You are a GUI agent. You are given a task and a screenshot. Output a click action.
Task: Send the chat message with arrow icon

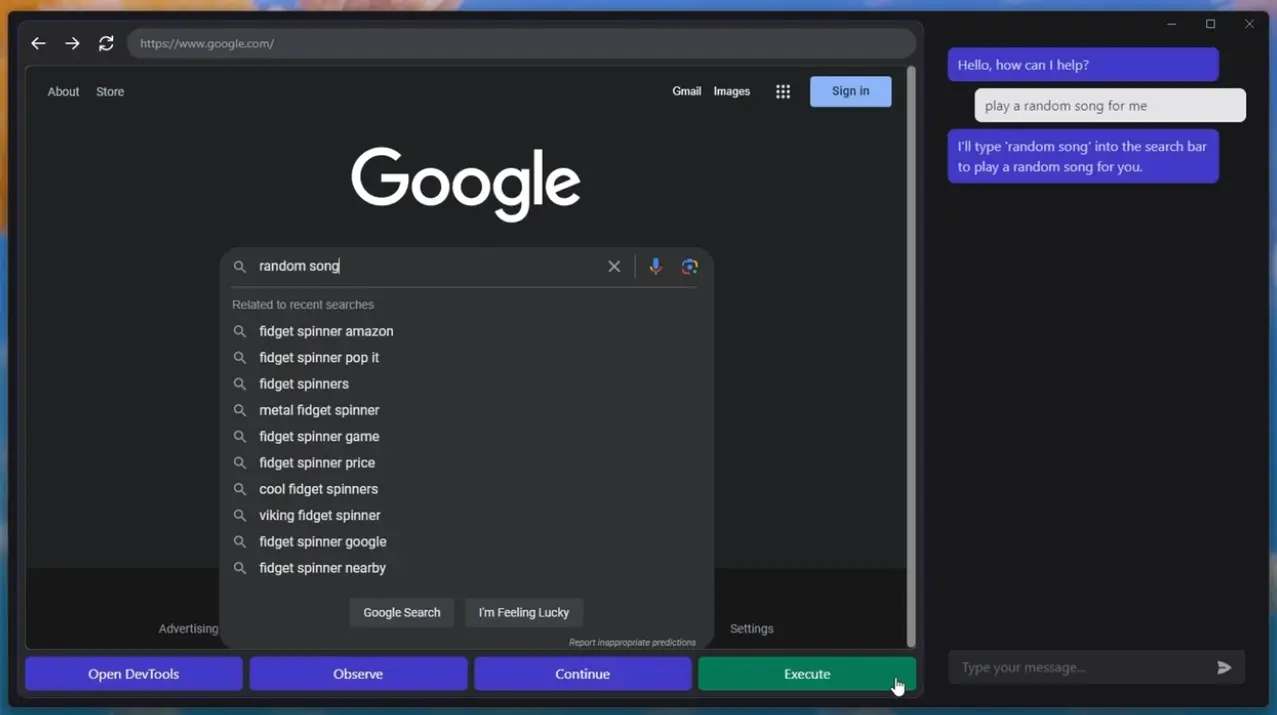(x=1224, y=668)
